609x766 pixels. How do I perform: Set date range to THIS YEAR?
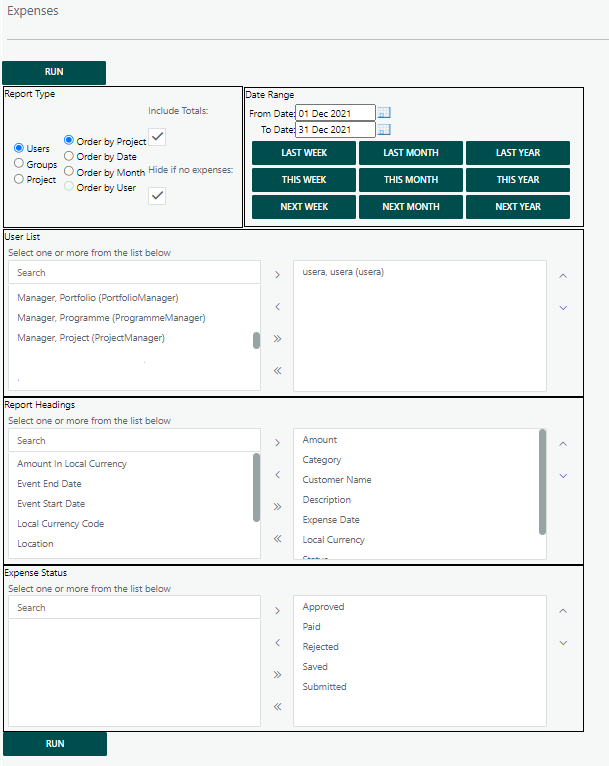coord(518,180)
